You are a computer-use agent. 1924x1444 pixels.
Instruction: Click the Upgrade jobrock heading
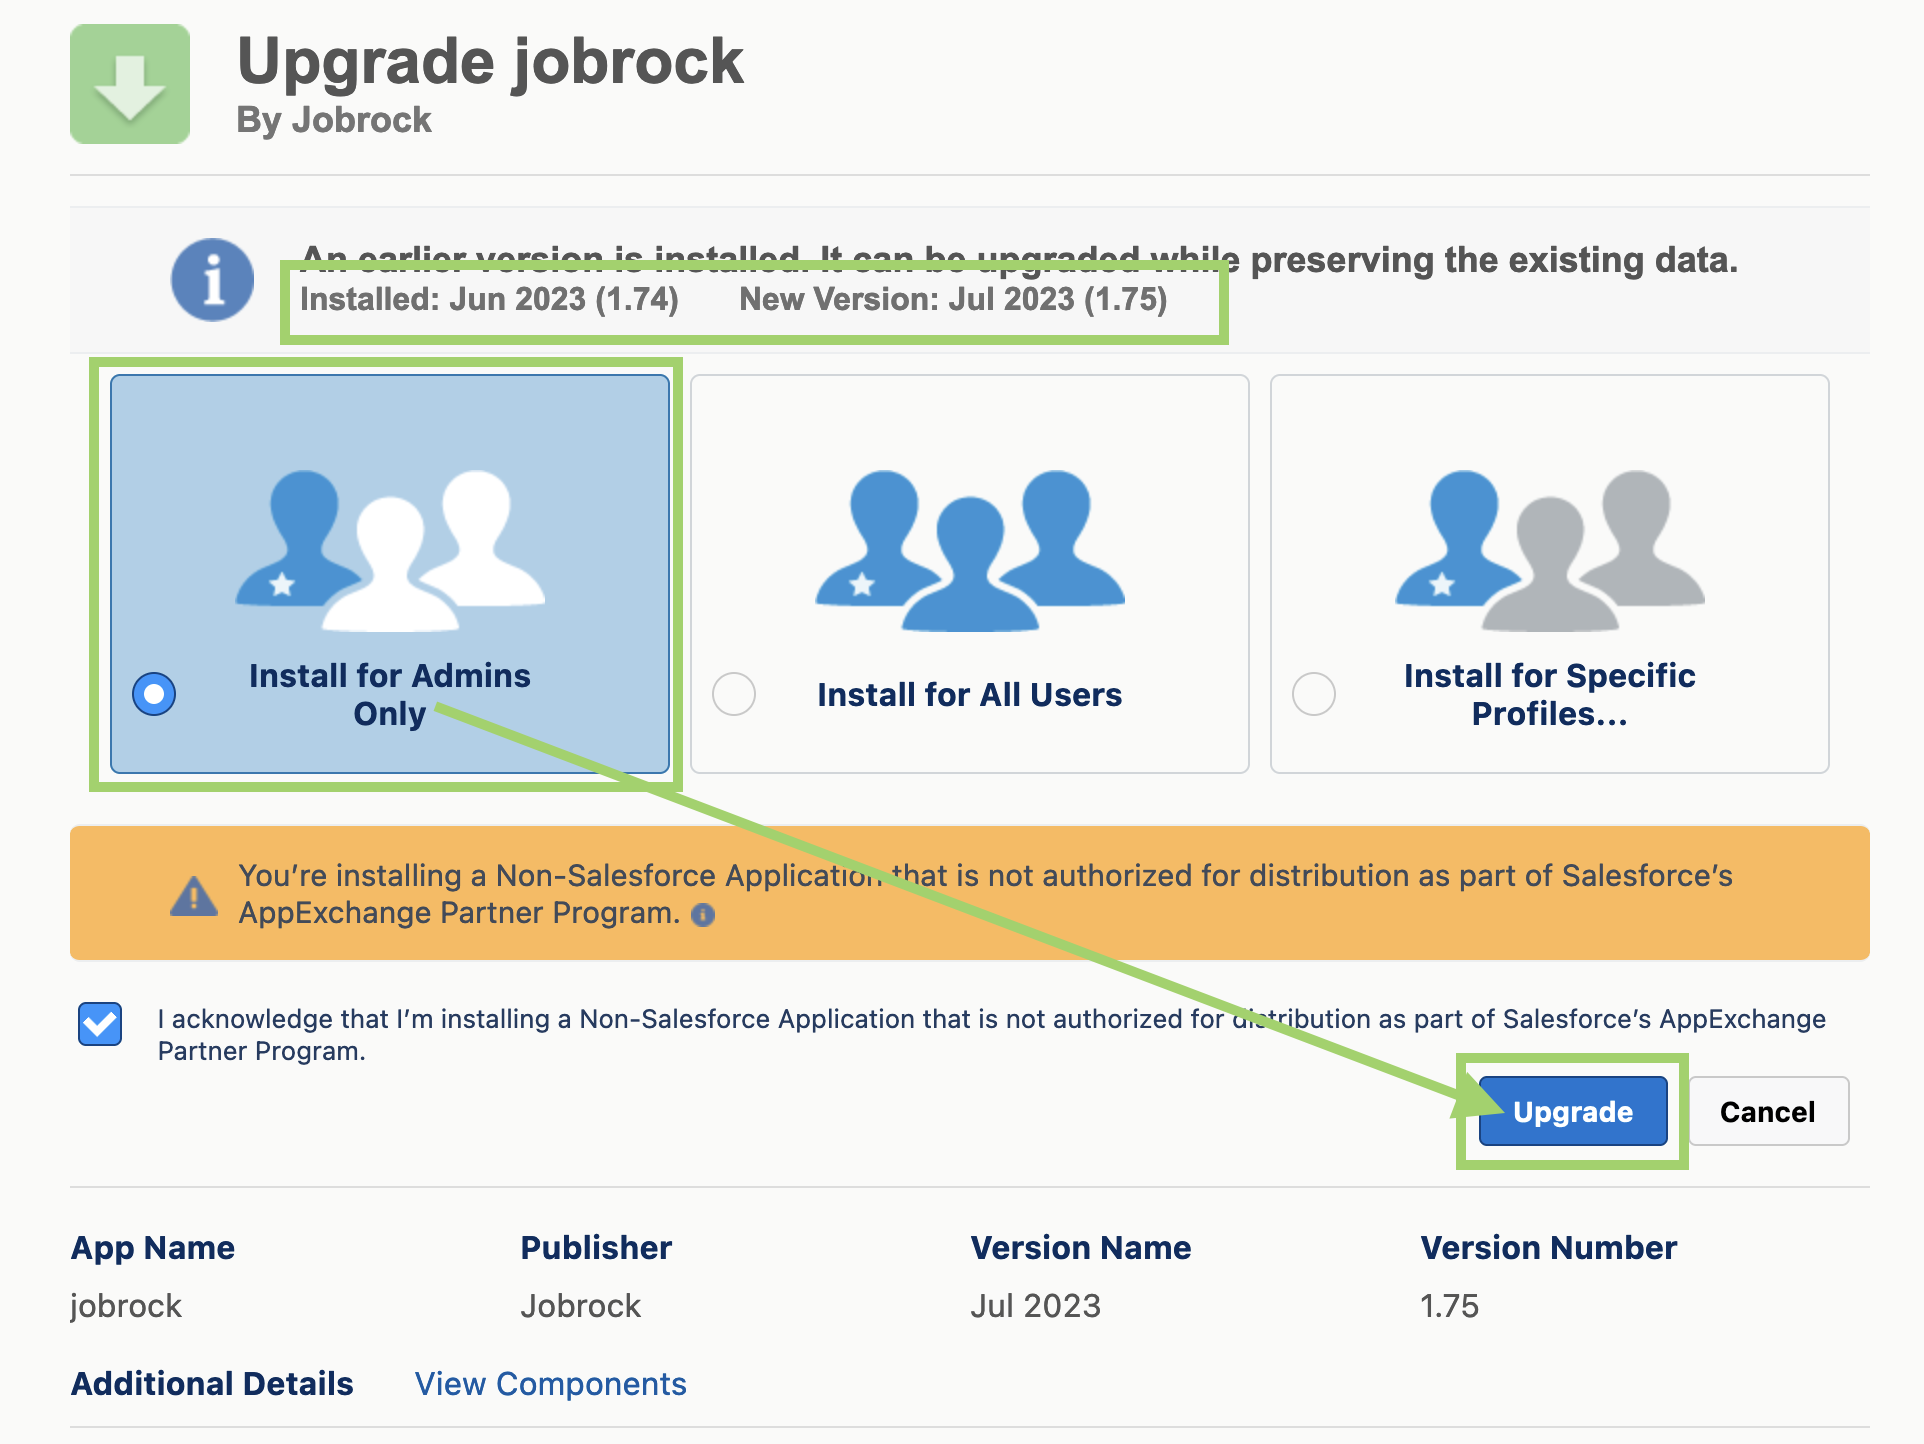coord(490,62)
